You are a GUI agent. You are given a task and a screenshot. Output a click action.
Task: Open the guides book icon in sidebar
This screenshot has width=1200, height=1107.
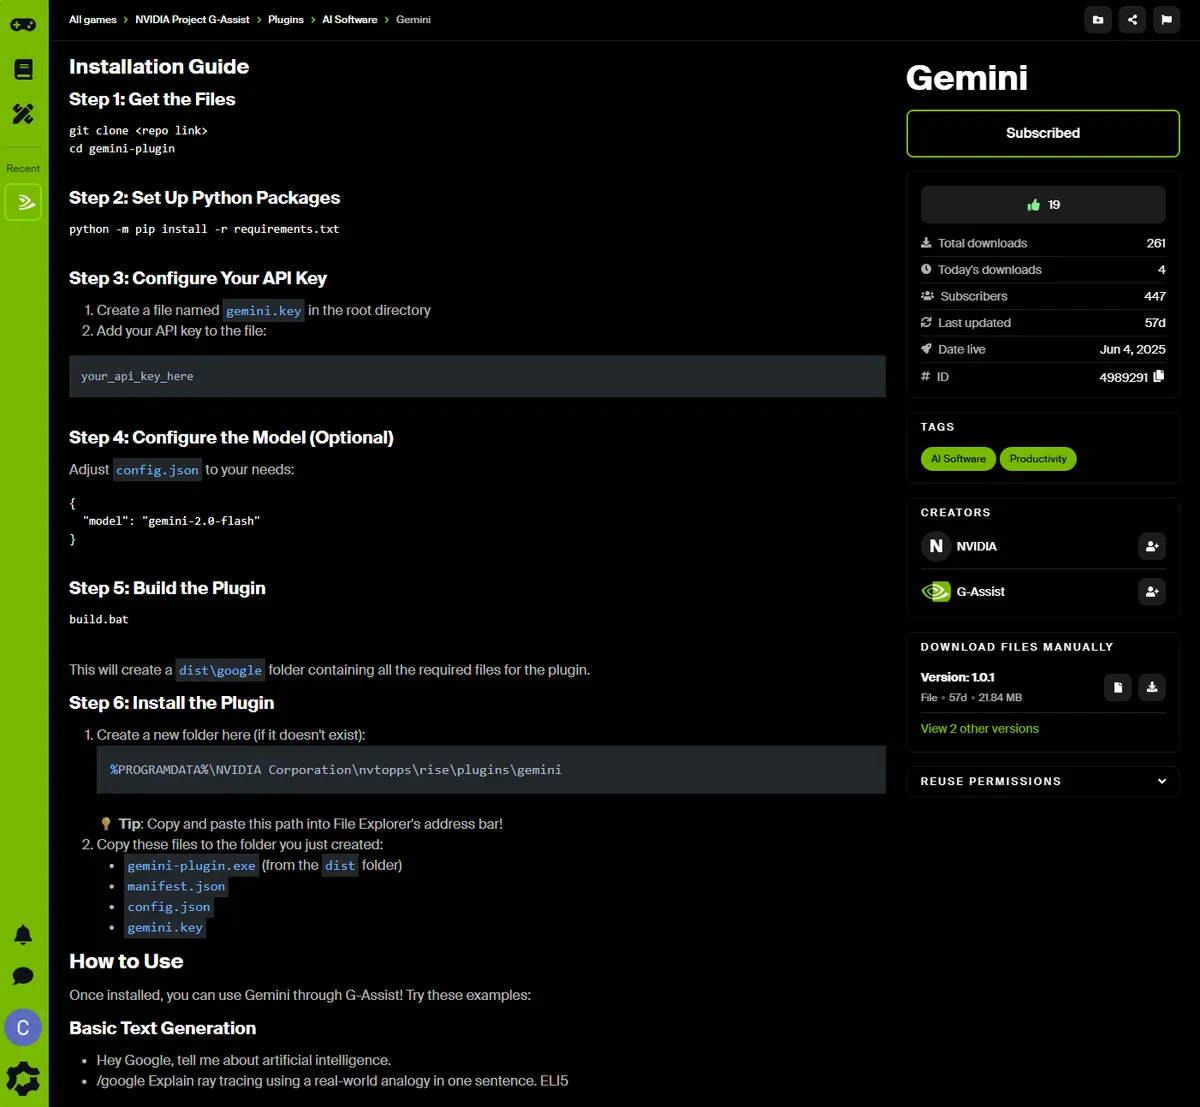[23, 69]
